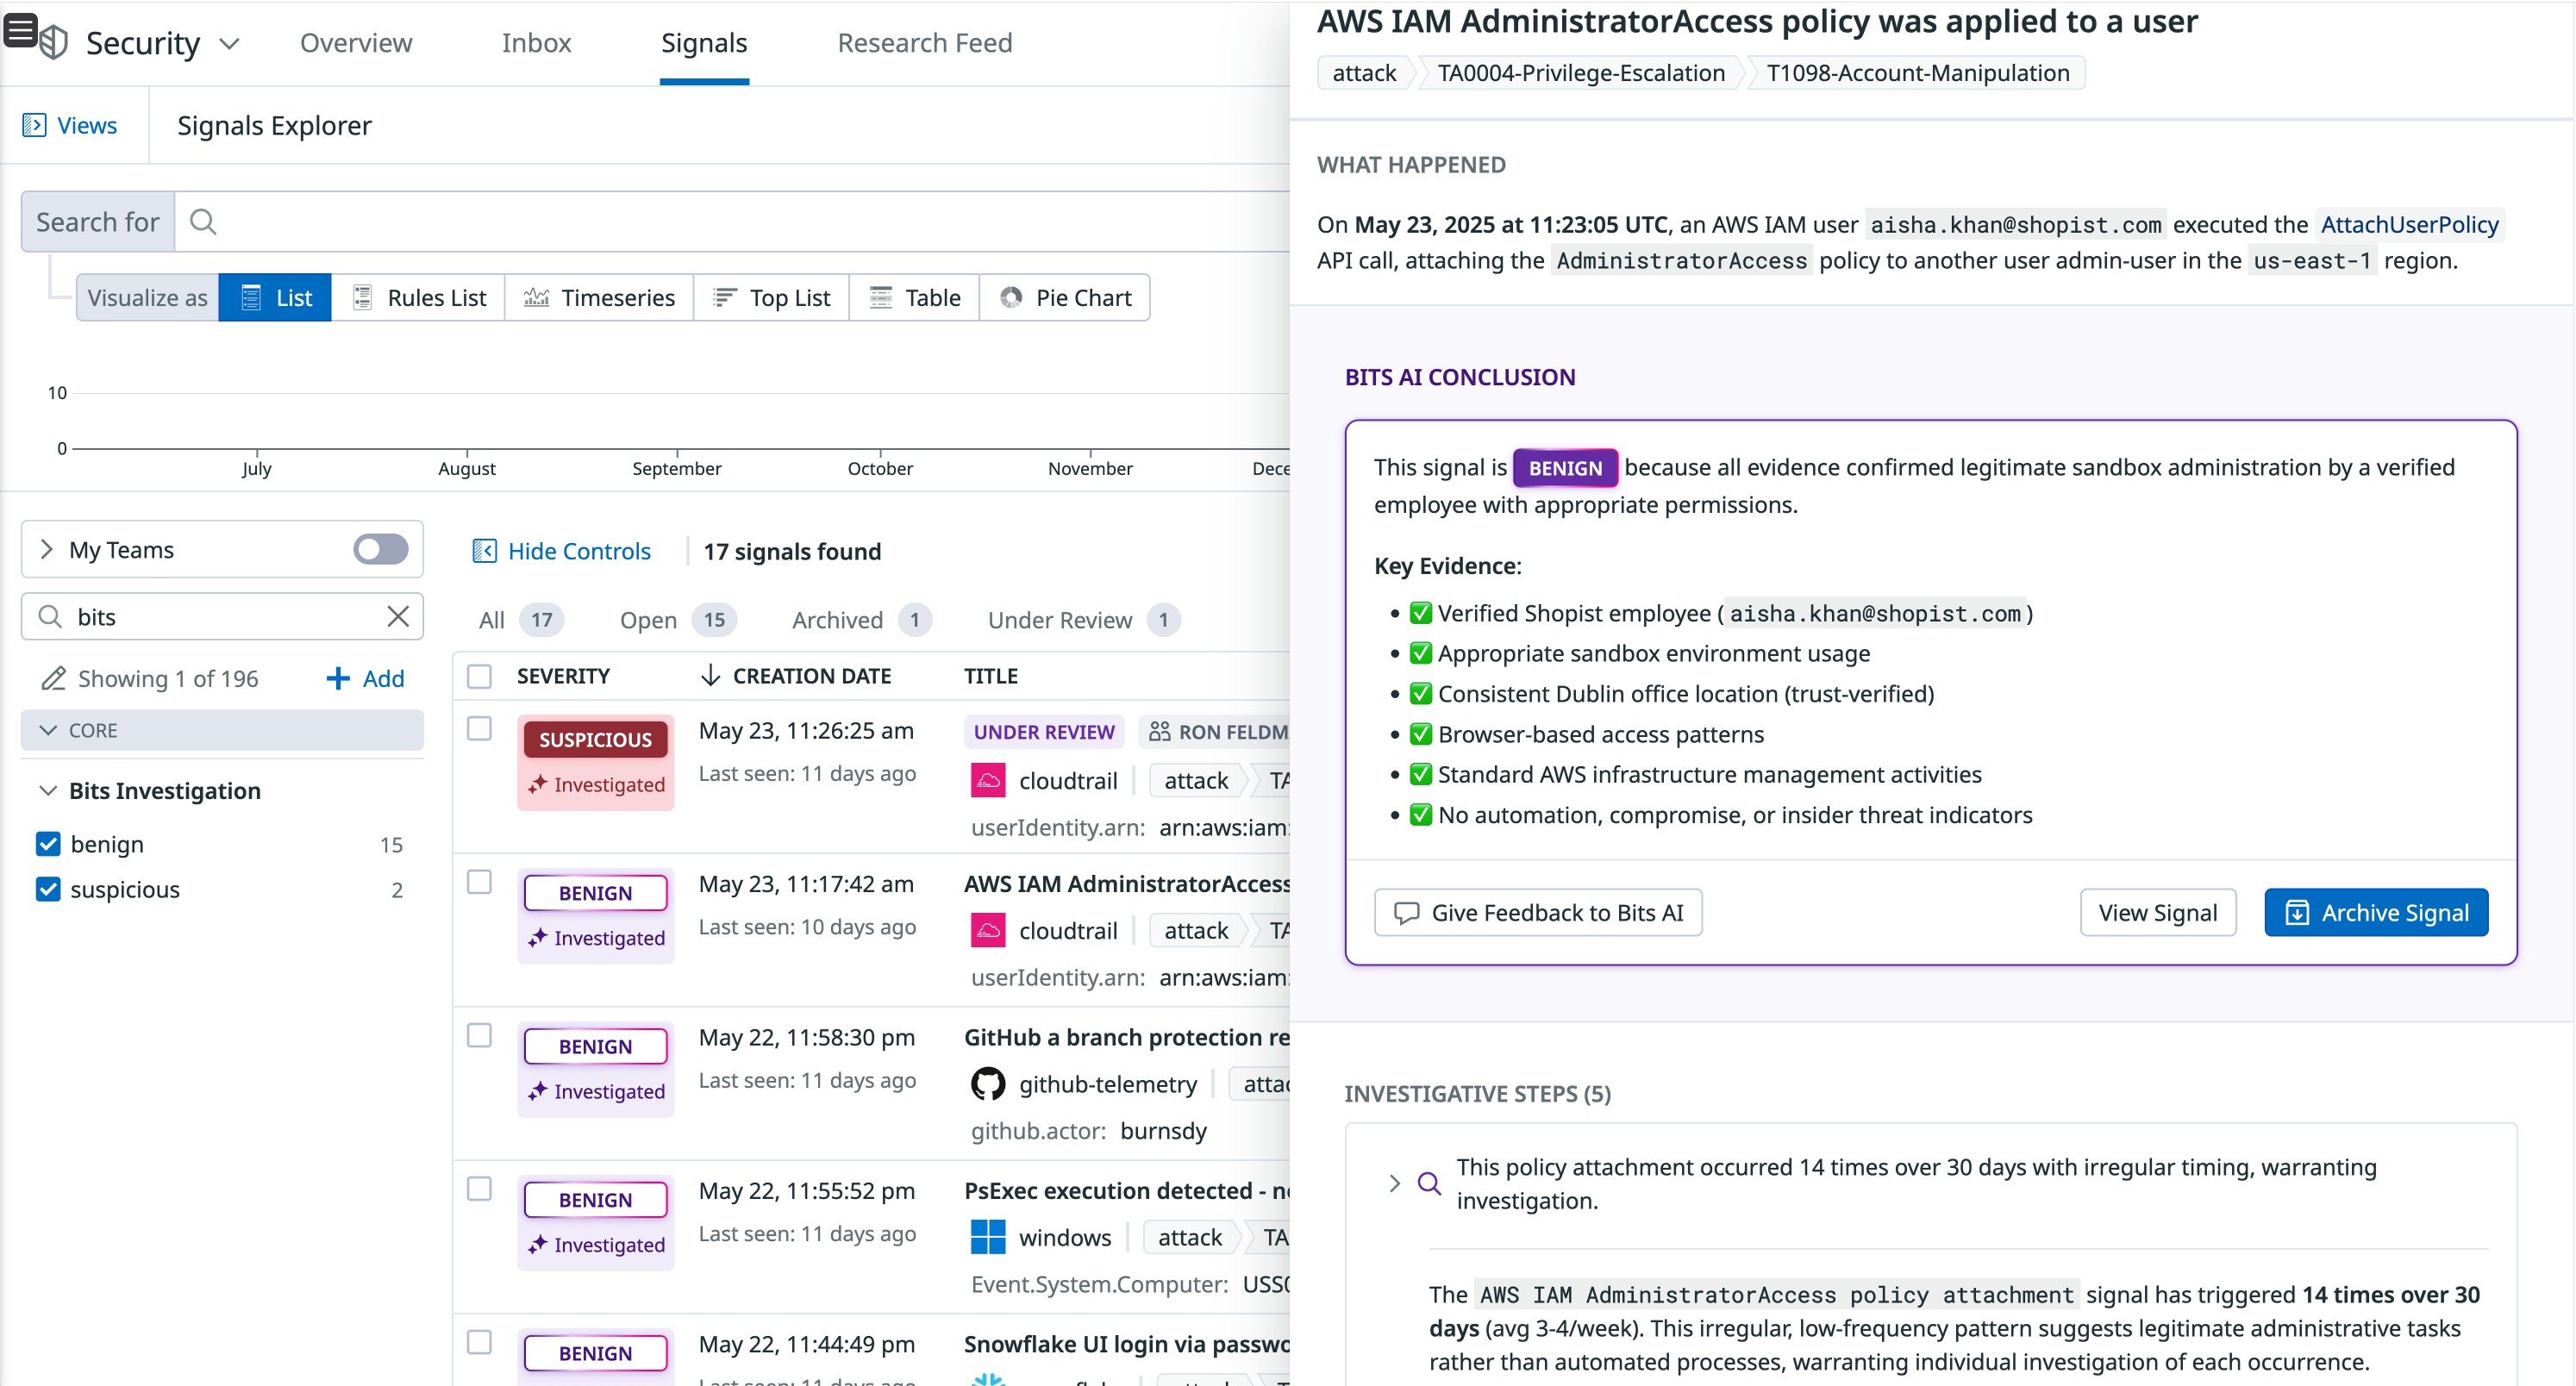Screen dimensions: 2576x1386
Task: Click the Archive Signal button
Action: pyautogui.click(x=2375, y=912)
